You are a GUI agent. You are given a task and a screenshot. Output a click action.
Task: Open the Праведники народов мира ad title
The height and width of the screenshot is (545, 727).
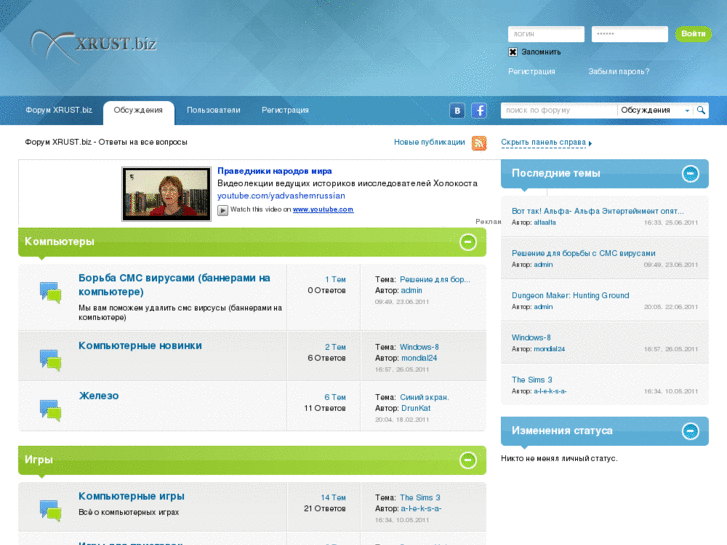[274, 171]
